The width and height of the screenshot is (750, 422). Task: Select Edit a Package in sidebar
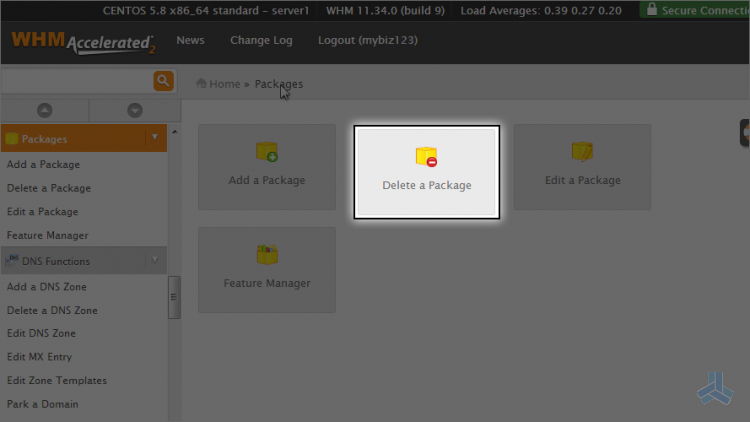pyautogui.click(x=43, y=211)
